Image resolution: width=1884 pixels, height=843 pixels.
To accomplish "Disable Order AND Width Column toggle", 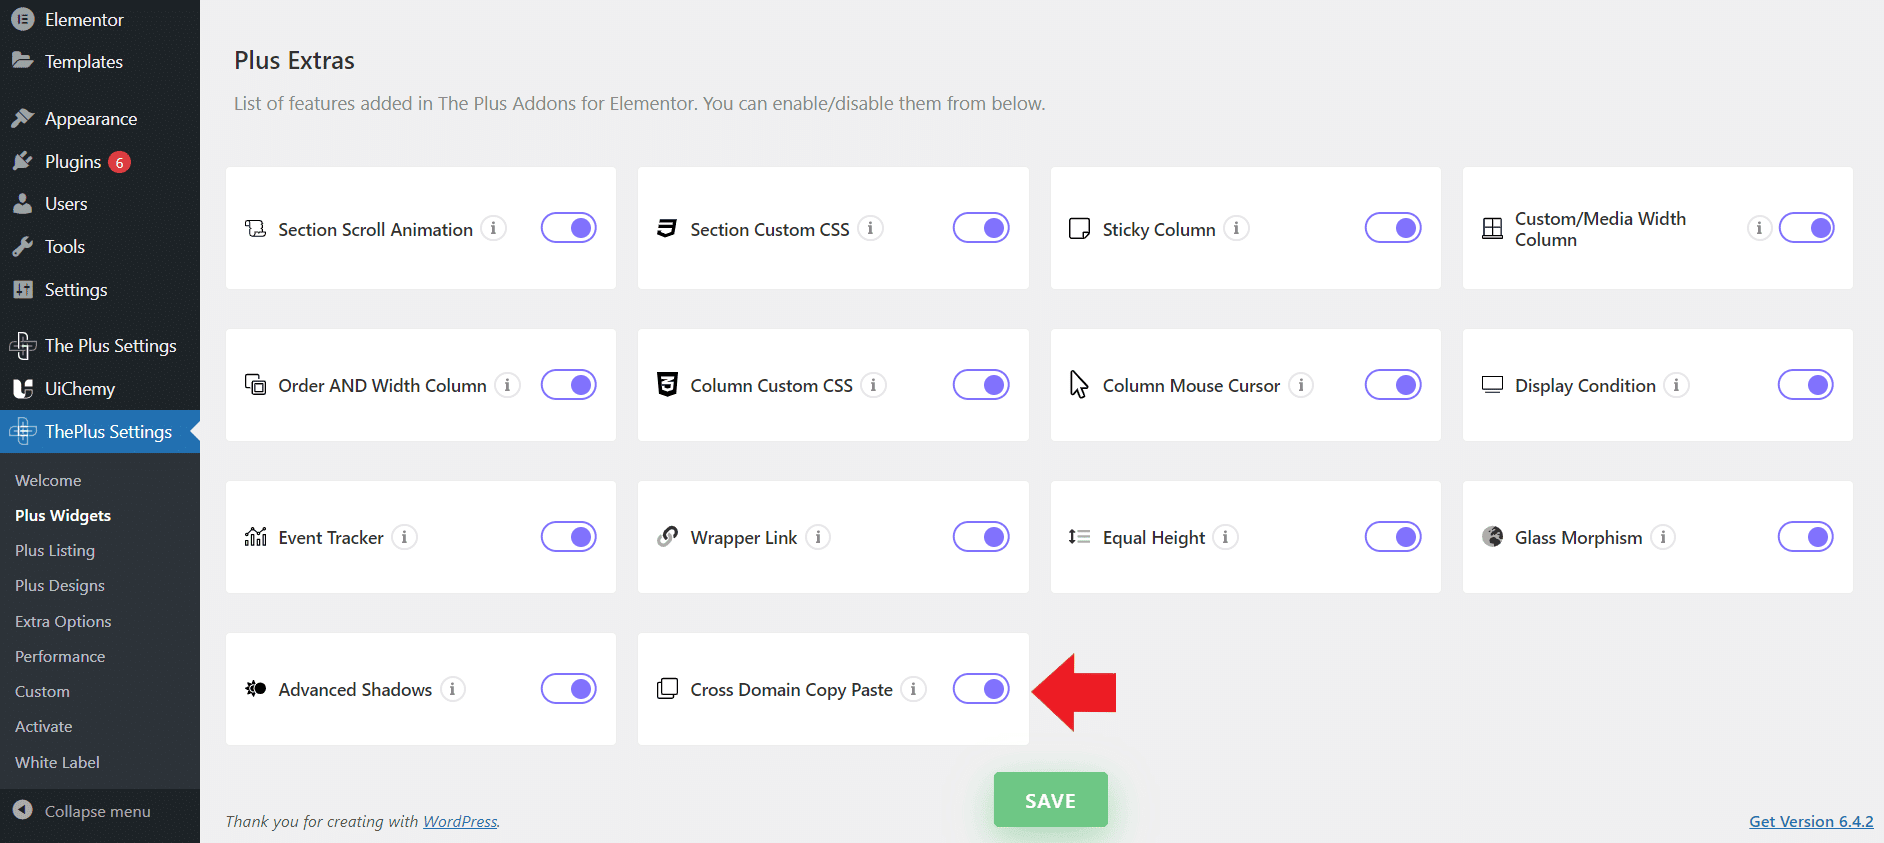I will [x=569, y=385].
